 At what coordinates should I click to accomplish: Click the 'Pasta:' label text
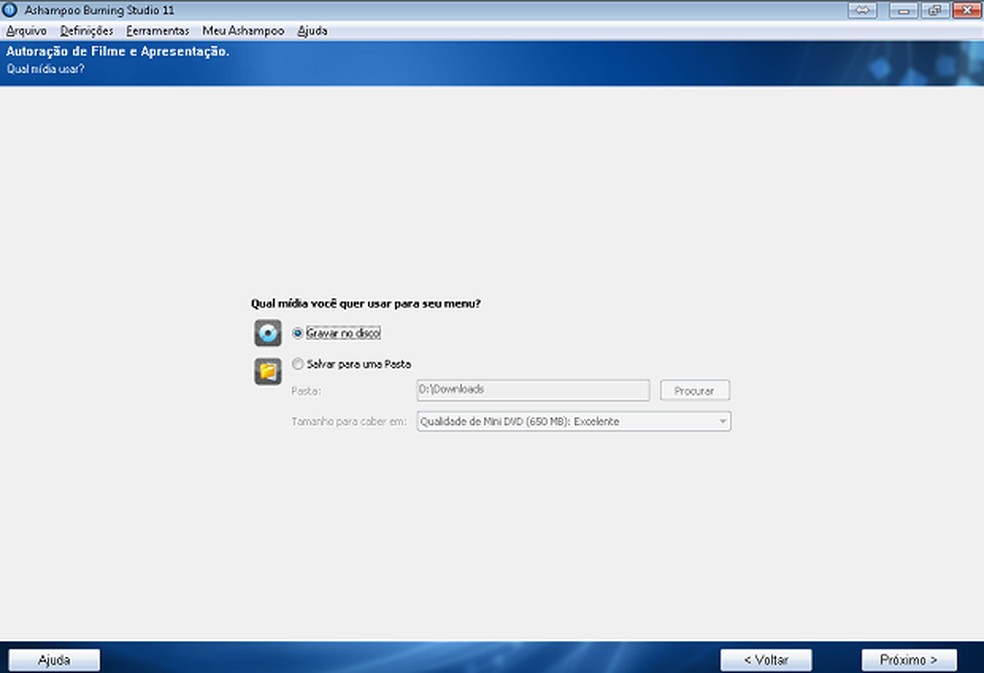tap(306, 391)
